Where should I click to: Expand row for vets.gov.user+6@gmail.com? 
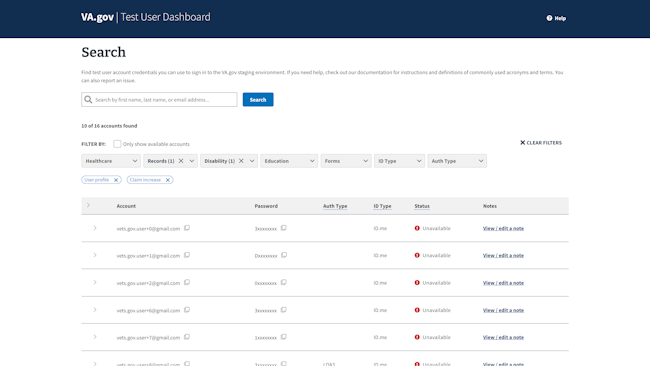pyautogui.click(x=95, y=310)
